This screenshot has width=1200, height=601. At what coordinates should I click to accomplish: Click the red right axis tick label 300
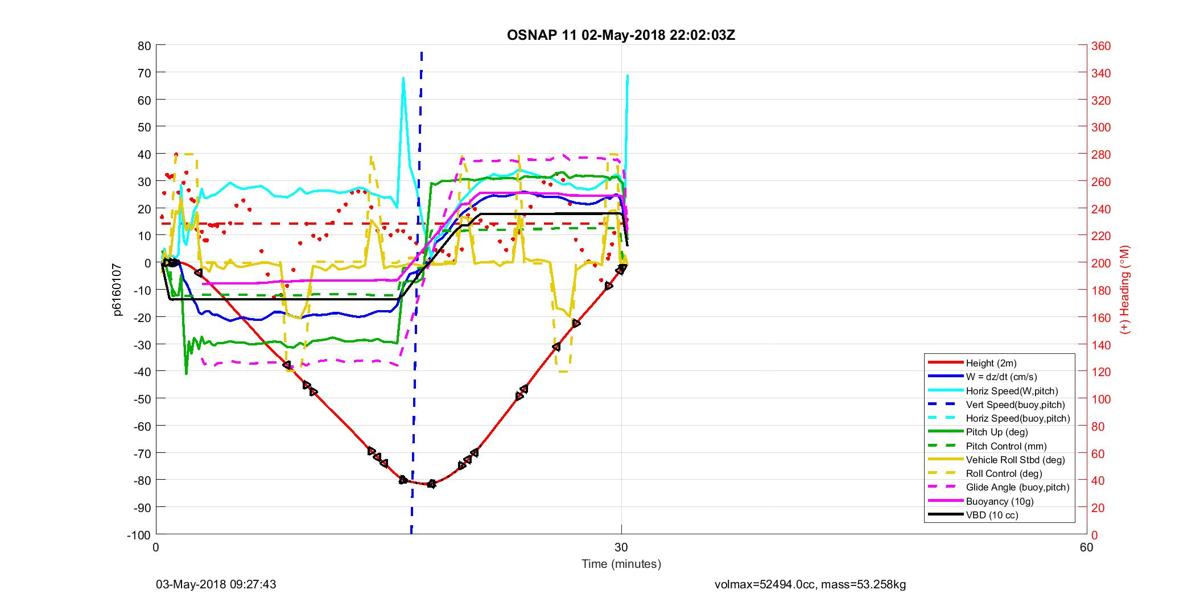(1100, 128)
